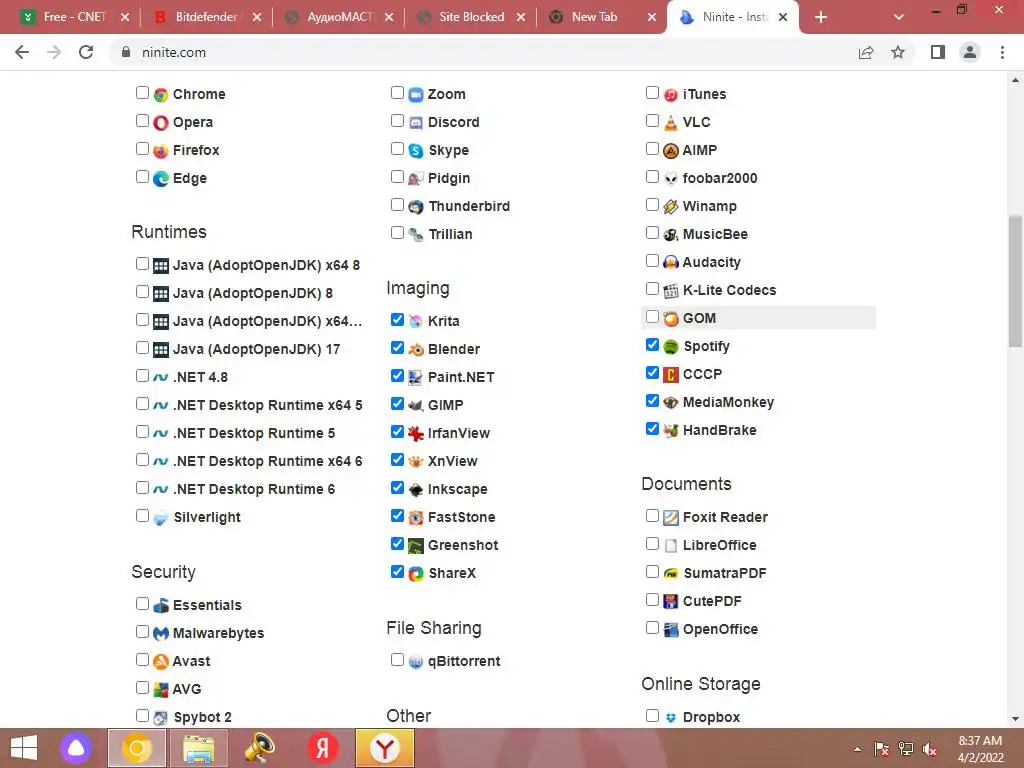Check the K-Lite Codecs checkbox

652,289
